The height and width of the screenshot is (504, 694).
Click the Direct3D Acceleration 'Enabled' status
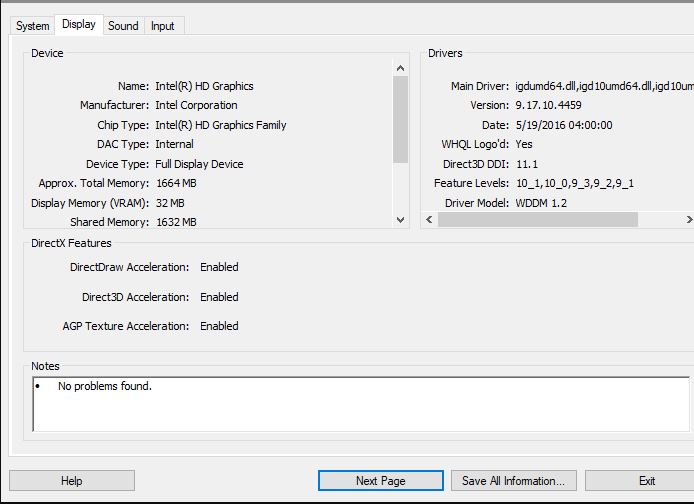pyautogui.click(x=219, y=296)
